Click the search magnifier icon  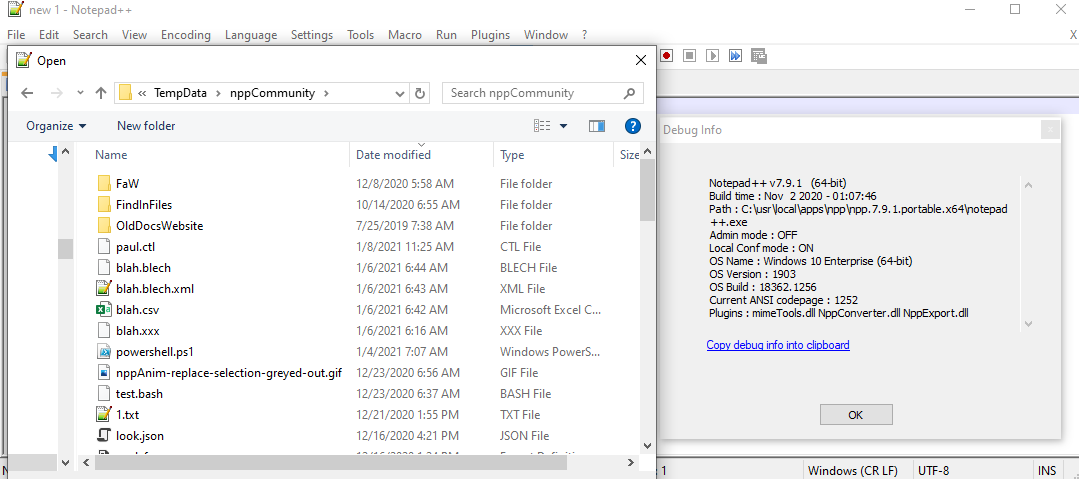tap(629, 93)
